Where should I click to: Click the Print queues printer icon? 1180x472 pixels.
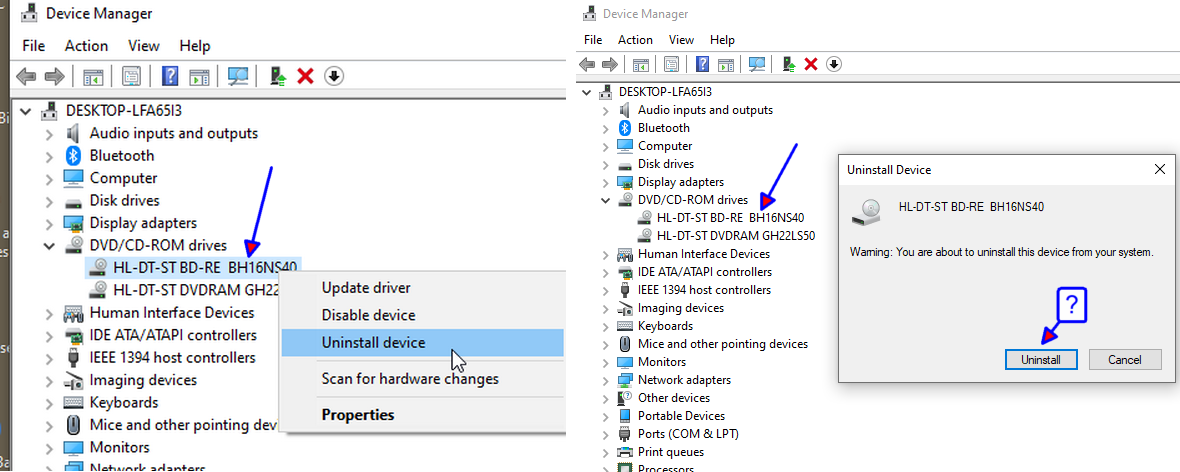pos(625,452)
